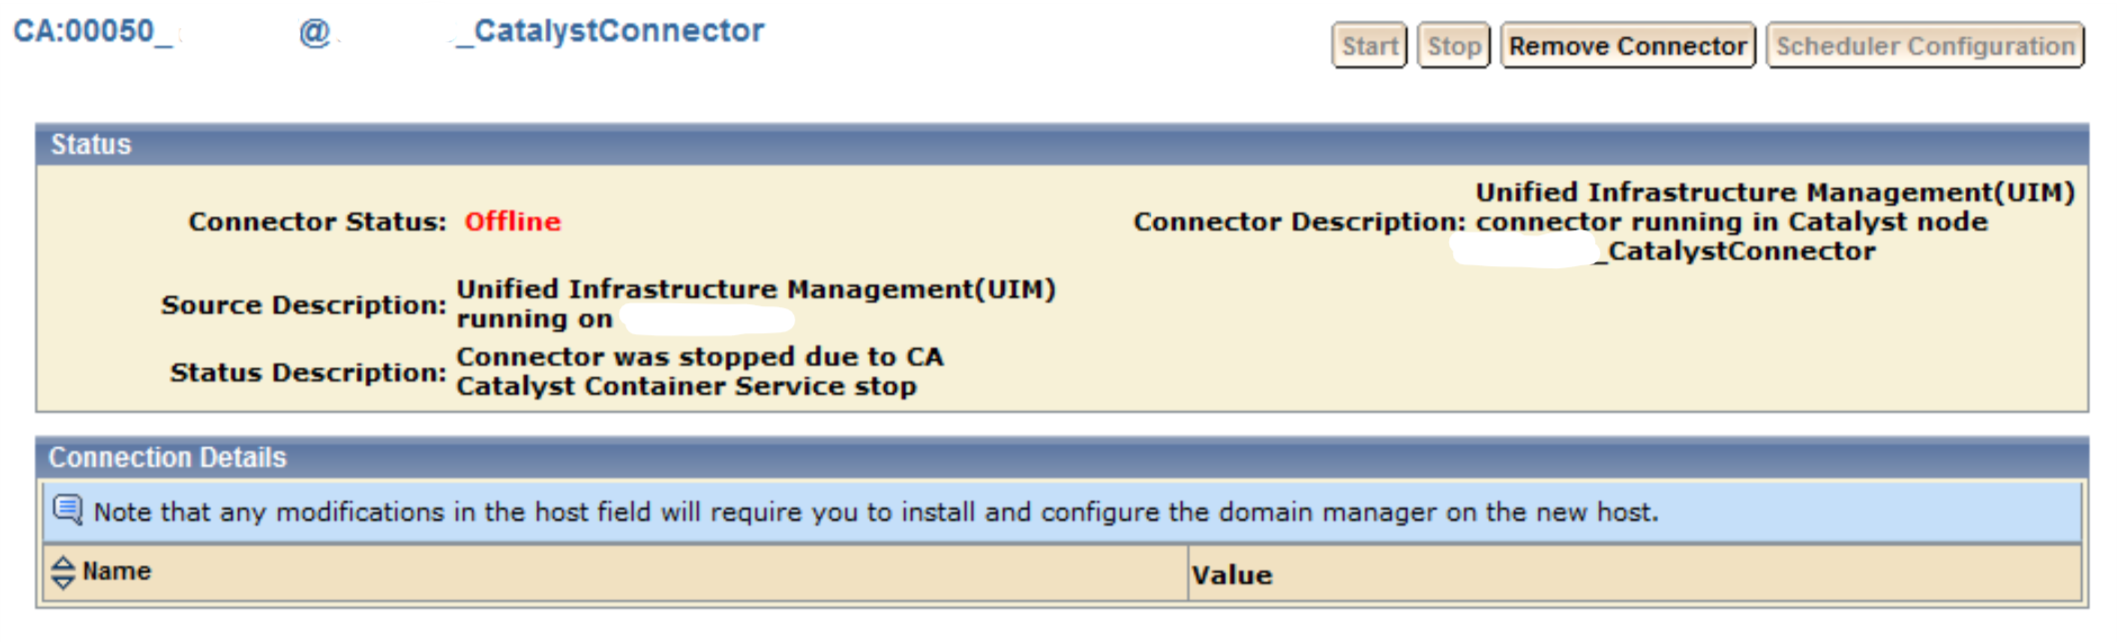The image size is (2117, 642).
Task: Click the Start button
Action: tap(1369, 46)
